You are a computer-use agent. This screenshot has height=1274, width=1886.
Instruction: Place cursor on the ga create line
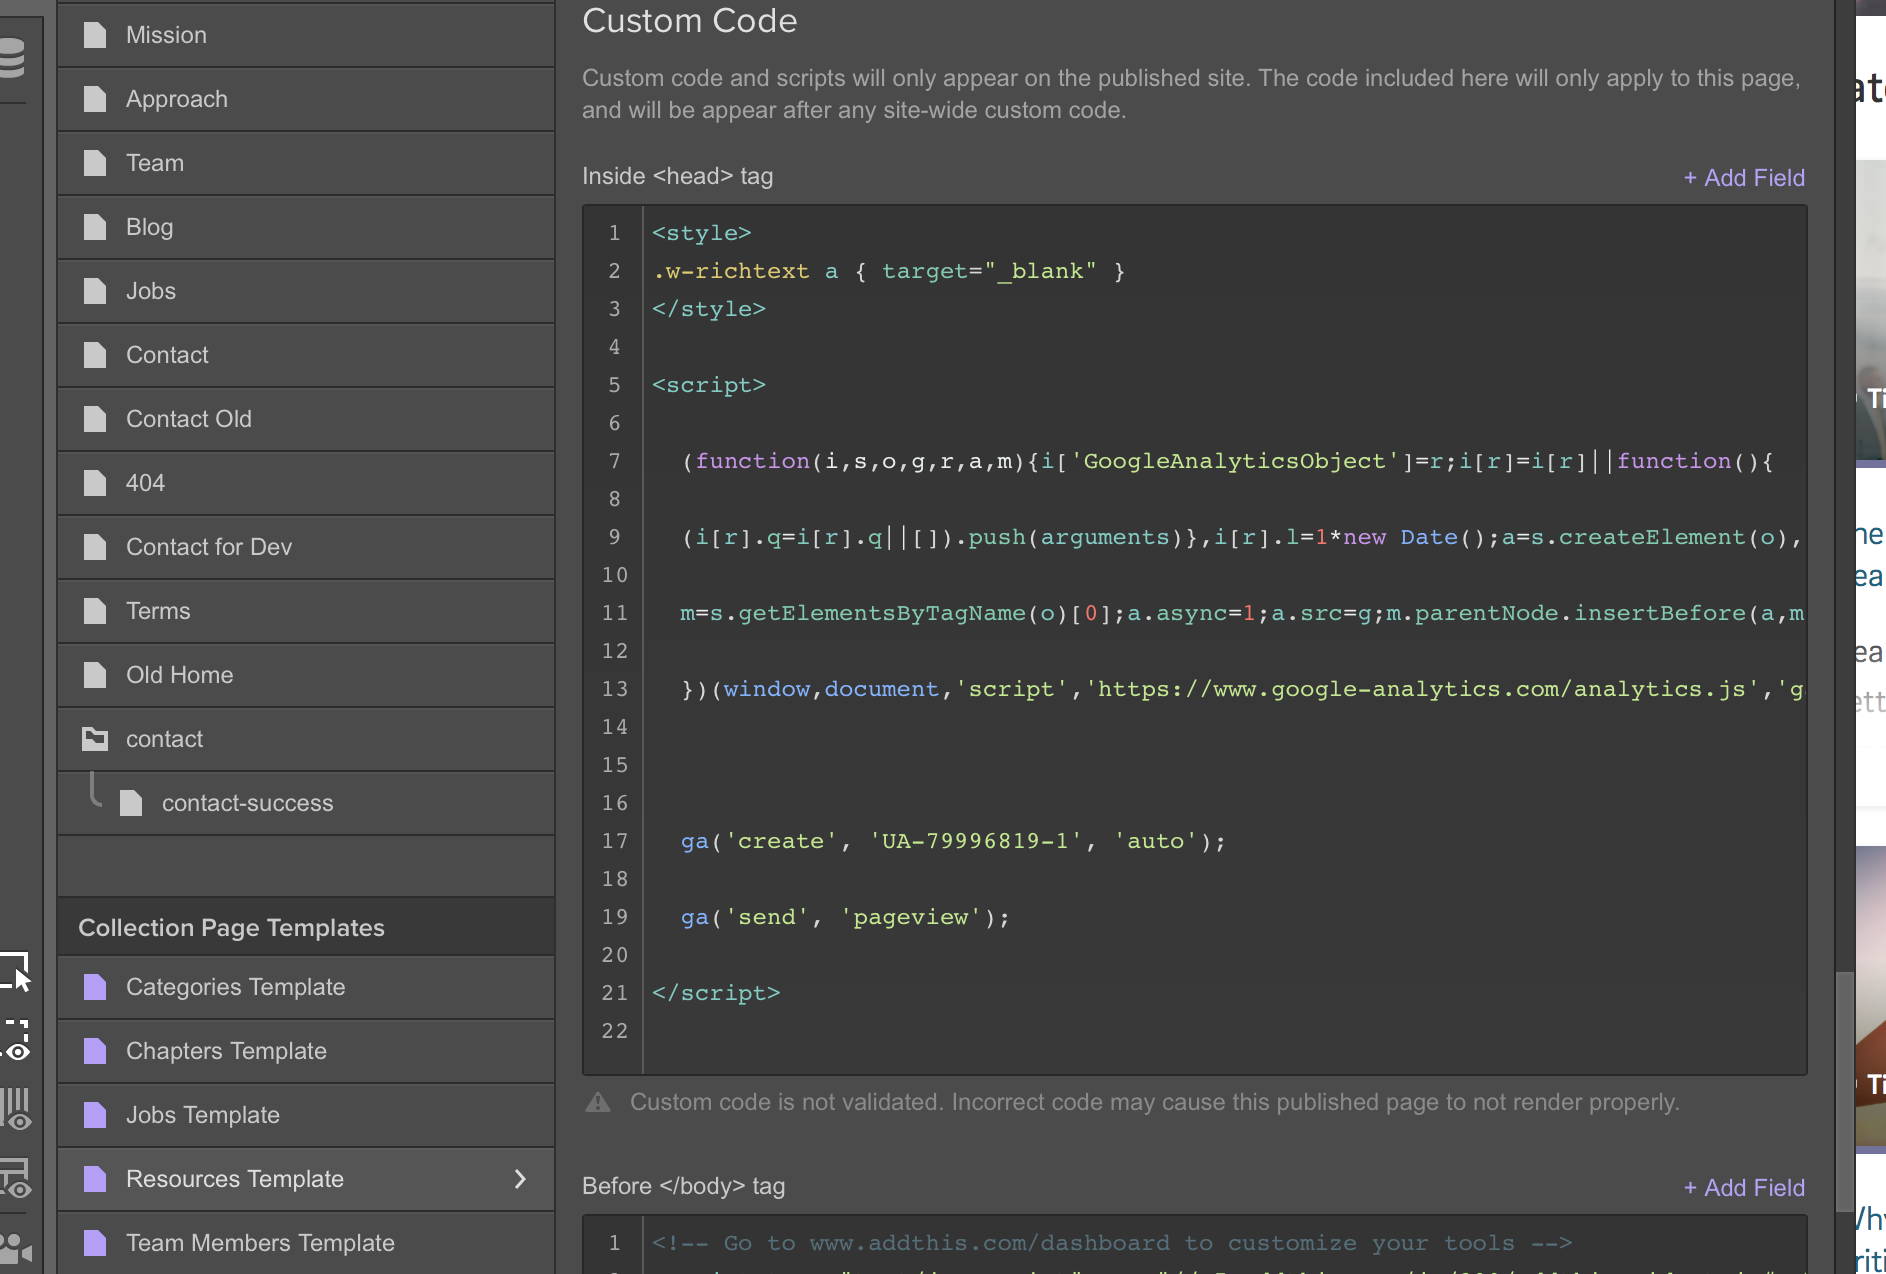952,841
